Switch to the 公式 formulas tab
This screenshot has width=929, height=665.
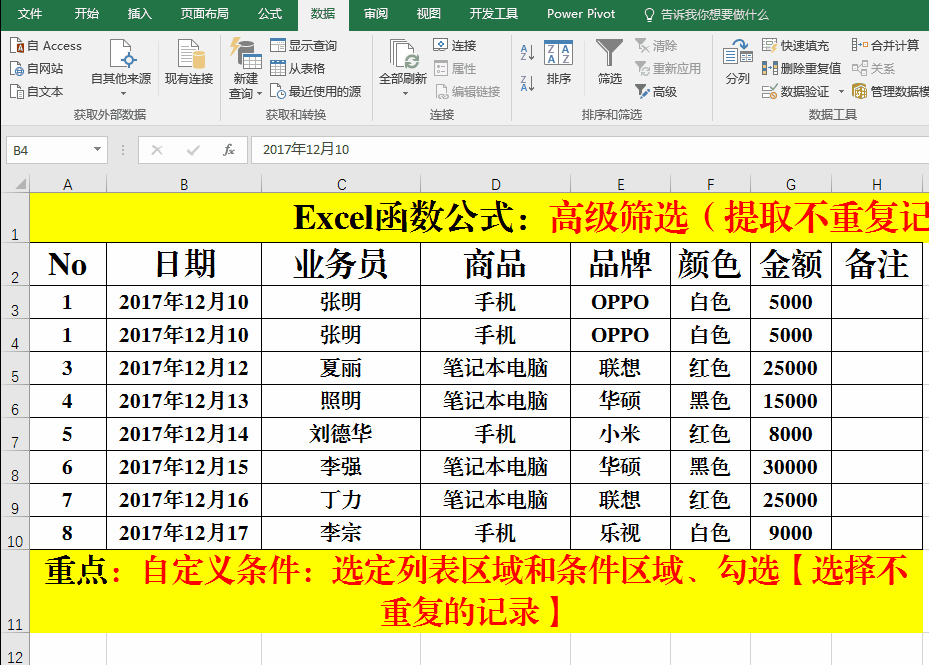click(x=270, y=14)
